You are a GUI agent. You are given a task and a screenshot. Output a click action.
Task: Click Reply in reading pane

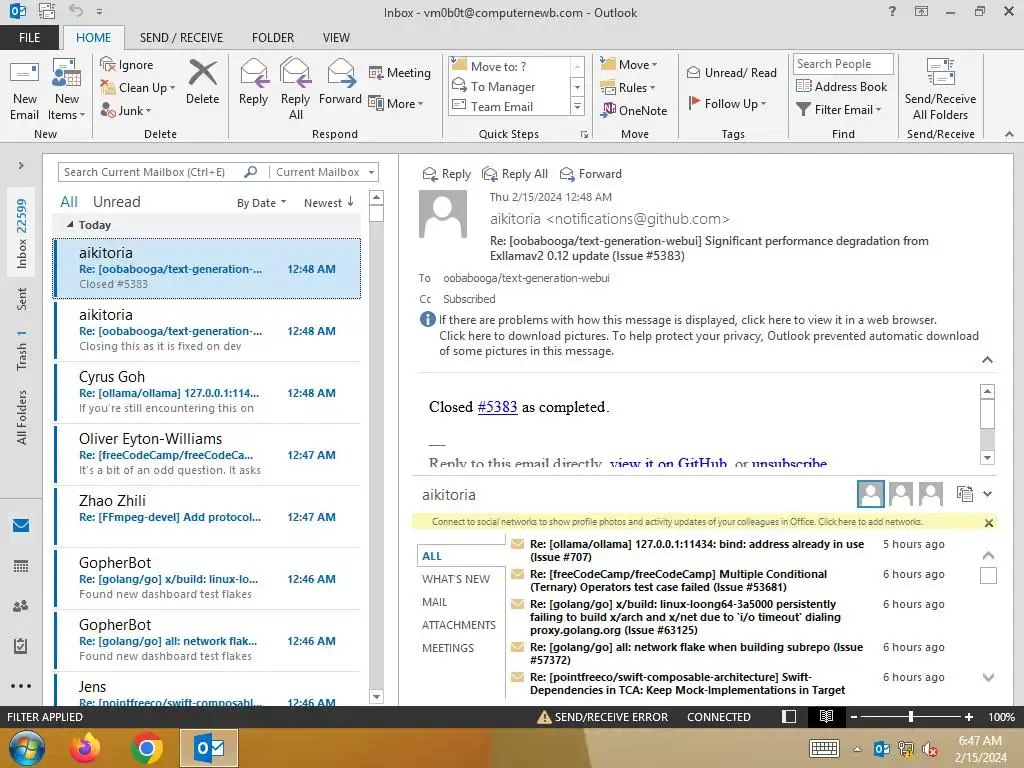[x=447, y=174]
